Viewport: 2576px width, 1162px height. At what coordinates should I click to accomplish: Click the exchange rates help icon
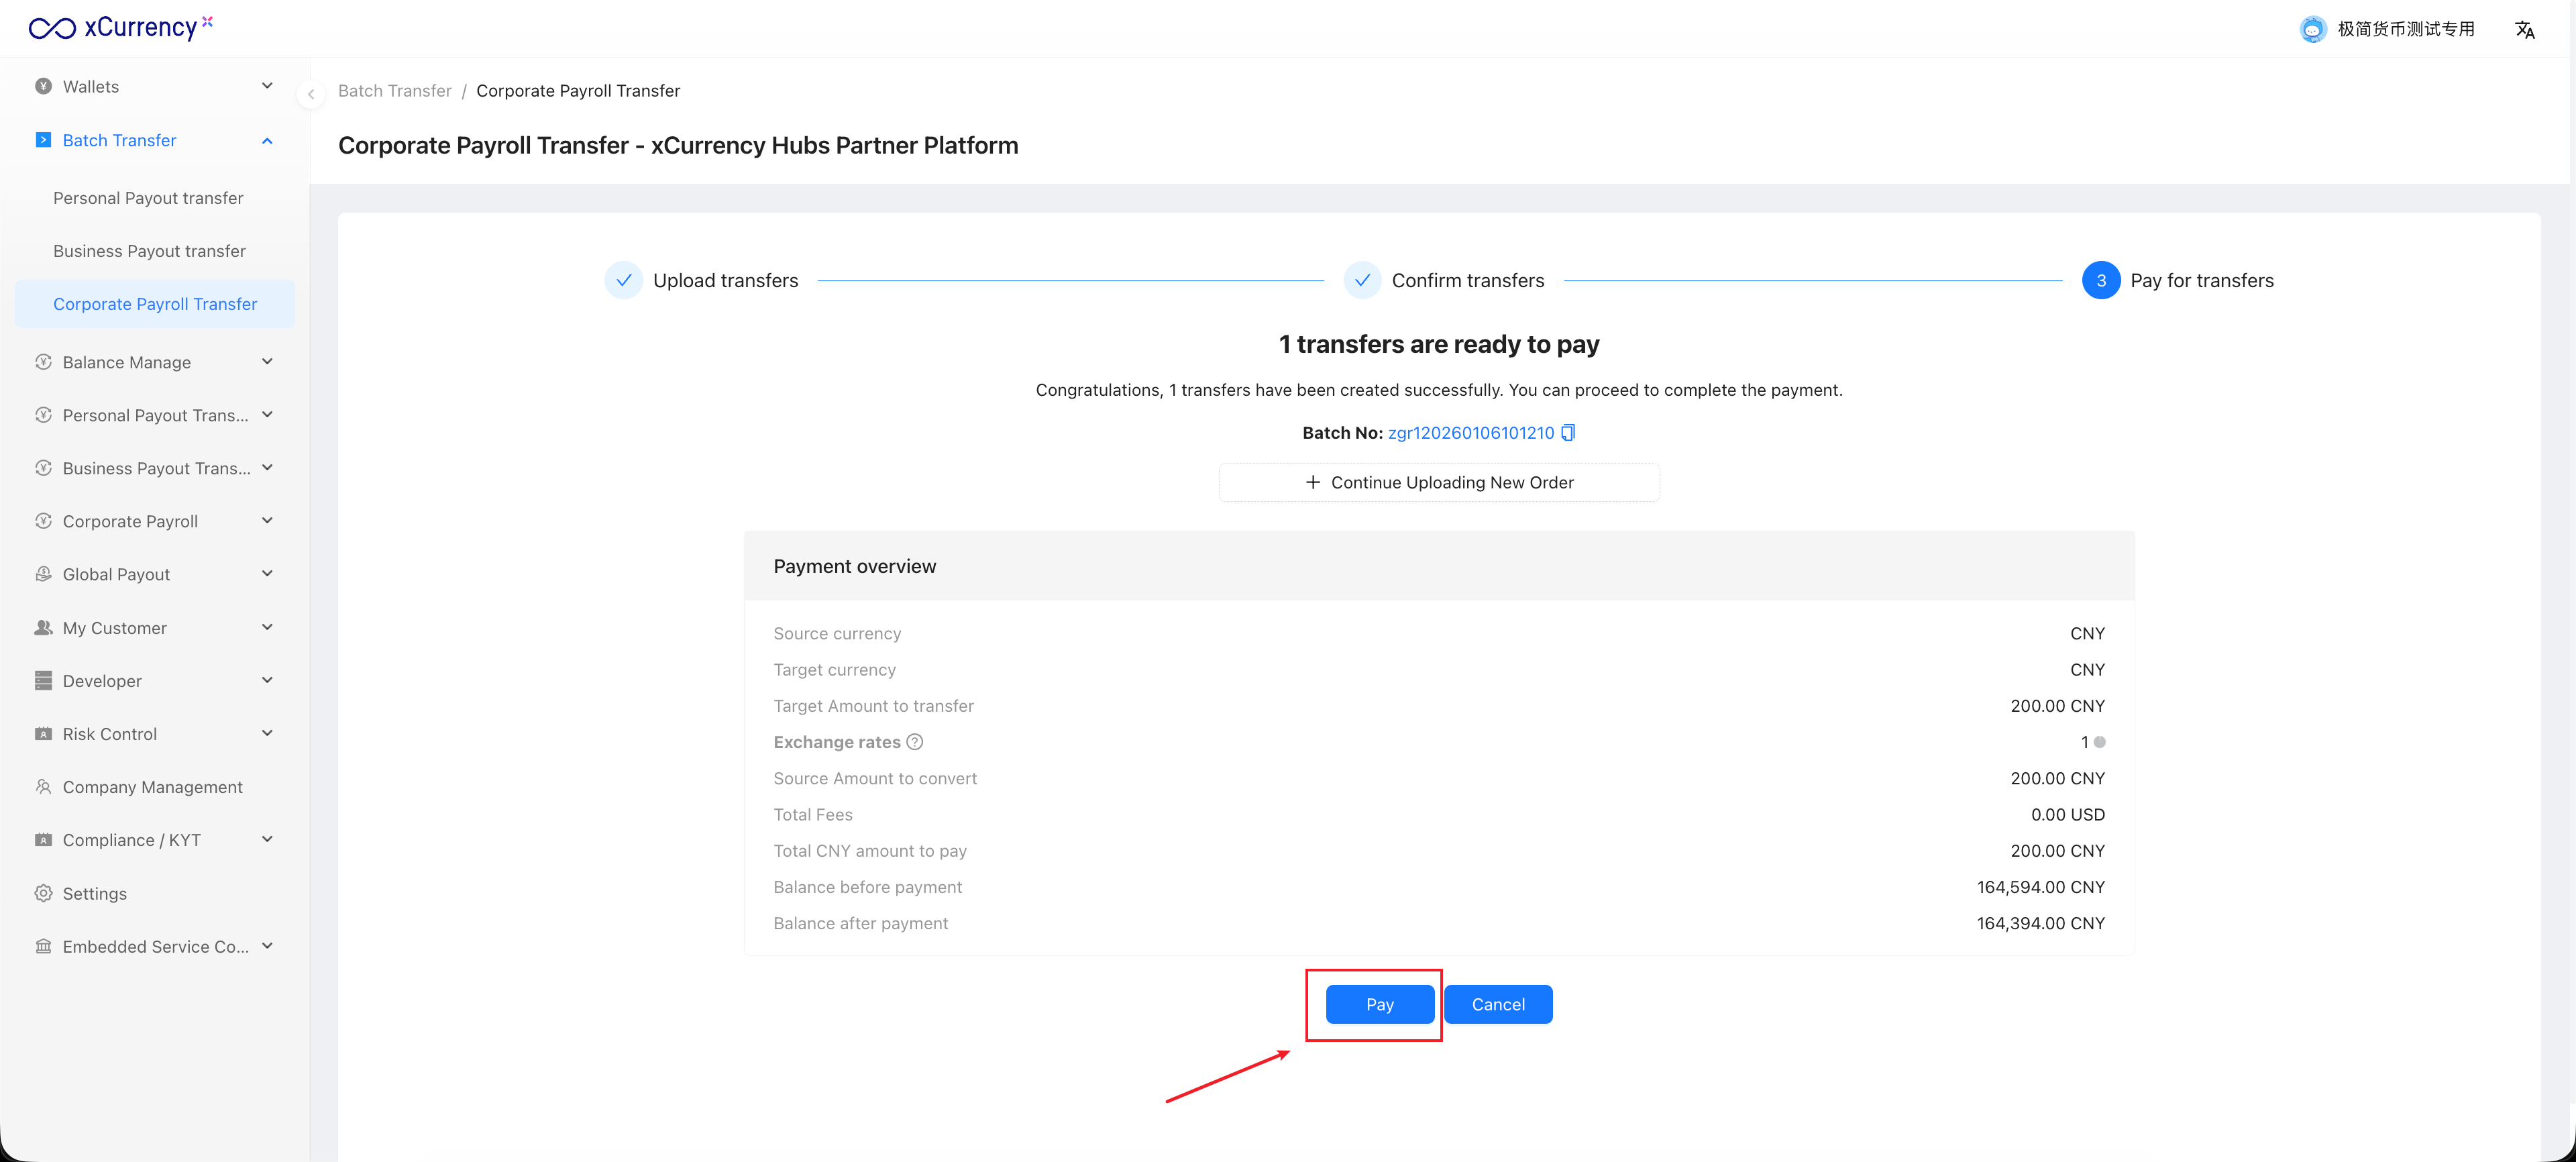click(x=914, y=742)
